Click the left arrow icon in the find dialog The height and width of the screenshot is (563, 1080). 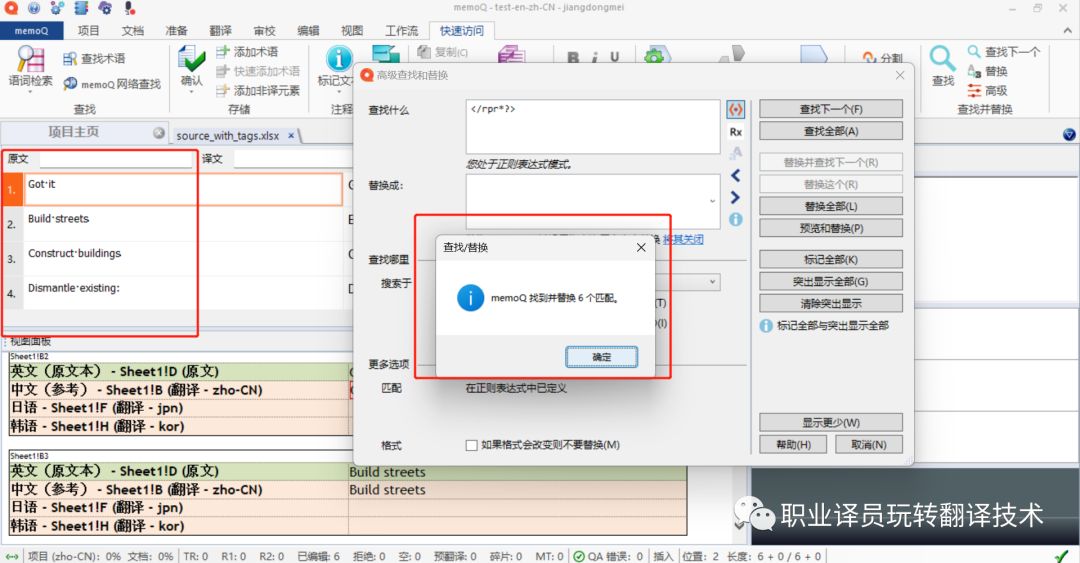pyautogui.click(x=736, y=175)
